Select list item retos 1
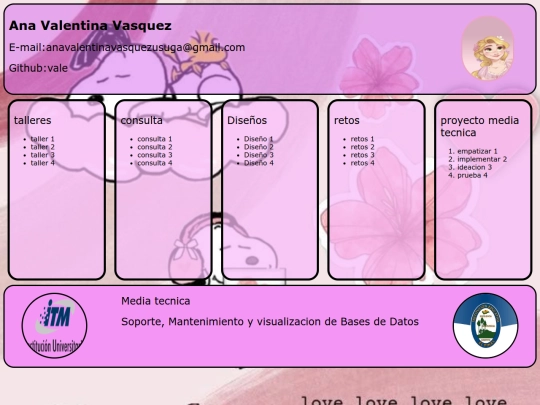Image resolution: width=540 pixels, height=405 pixels. tap(362, 139)
